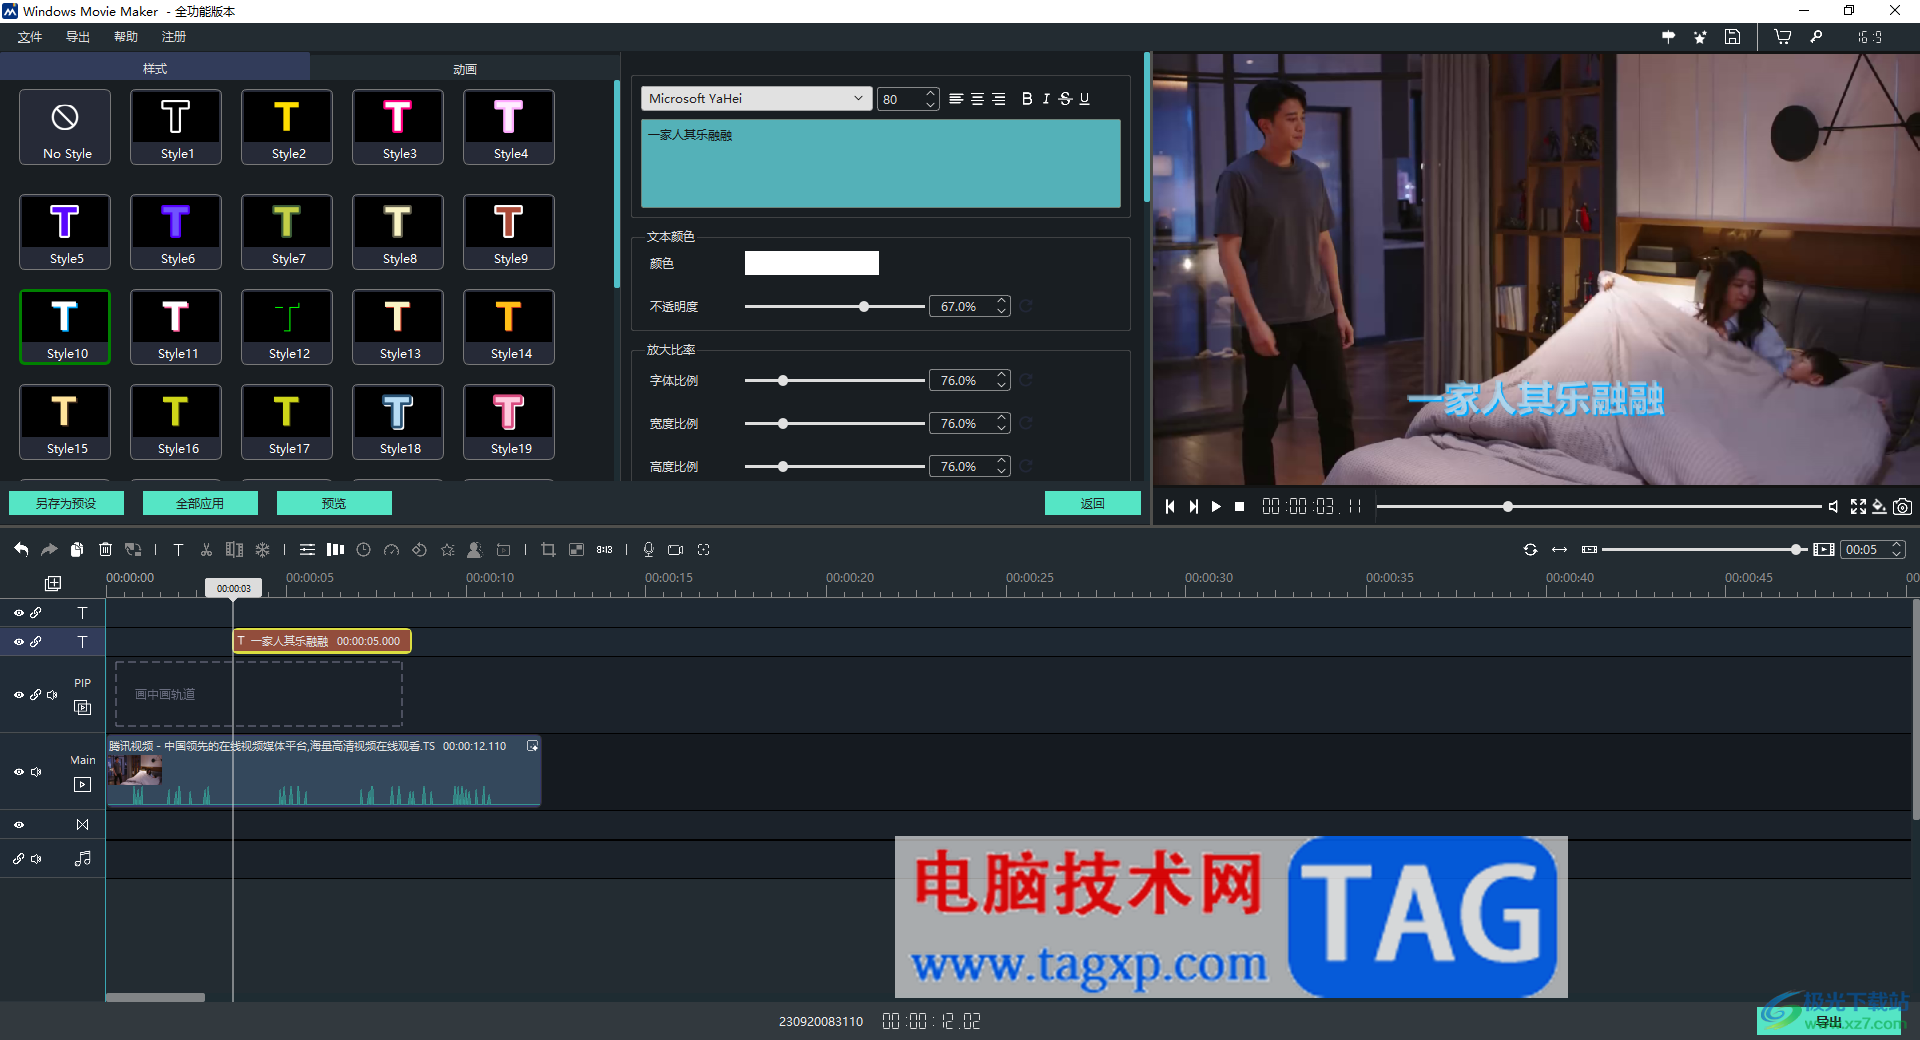Click the height ratio 76.0% spinner arrows
This screenshot has width=1920, height=1040.
[1001, 466]
